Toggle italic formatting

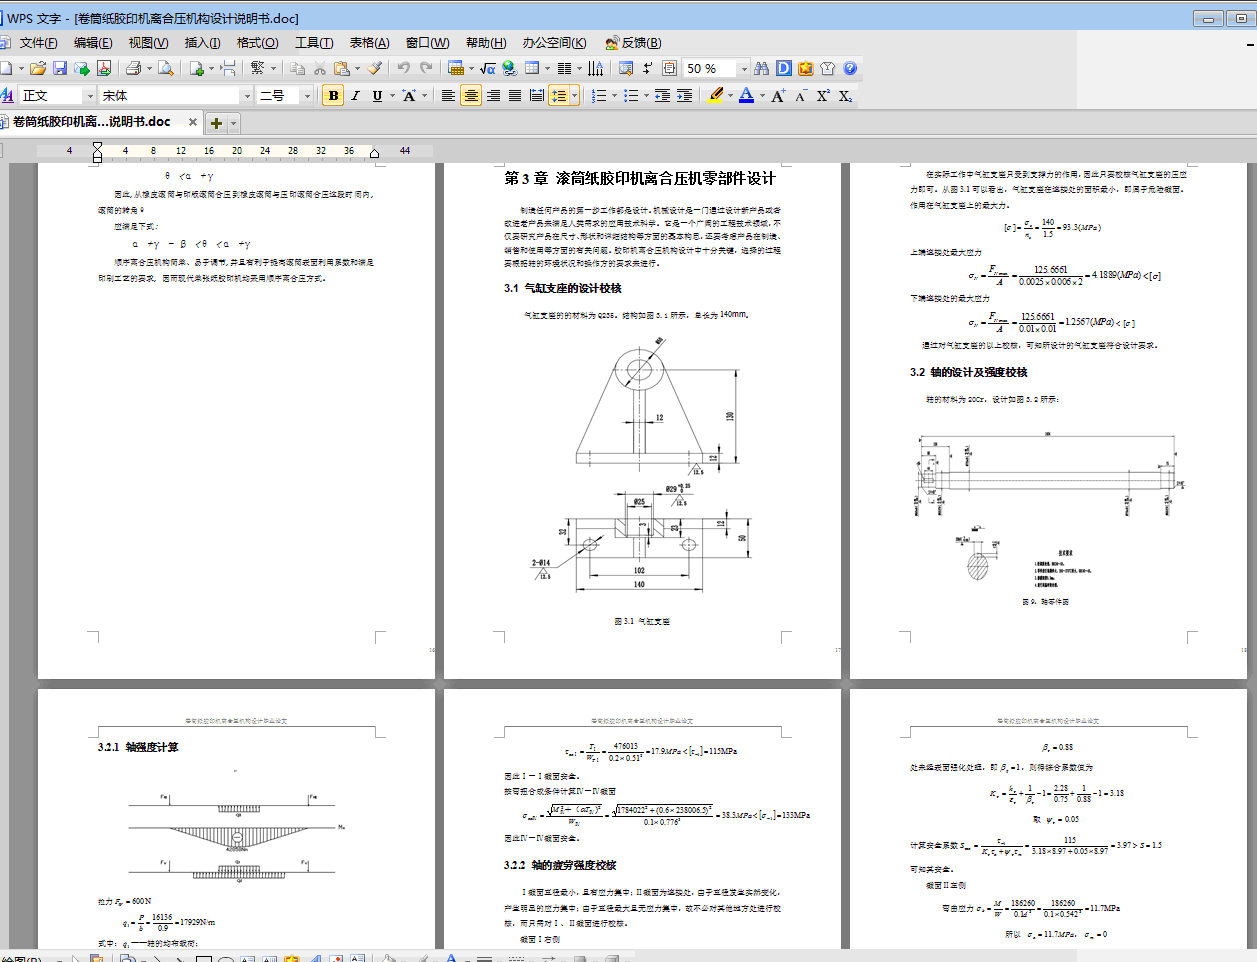click(x=355, y=96)
